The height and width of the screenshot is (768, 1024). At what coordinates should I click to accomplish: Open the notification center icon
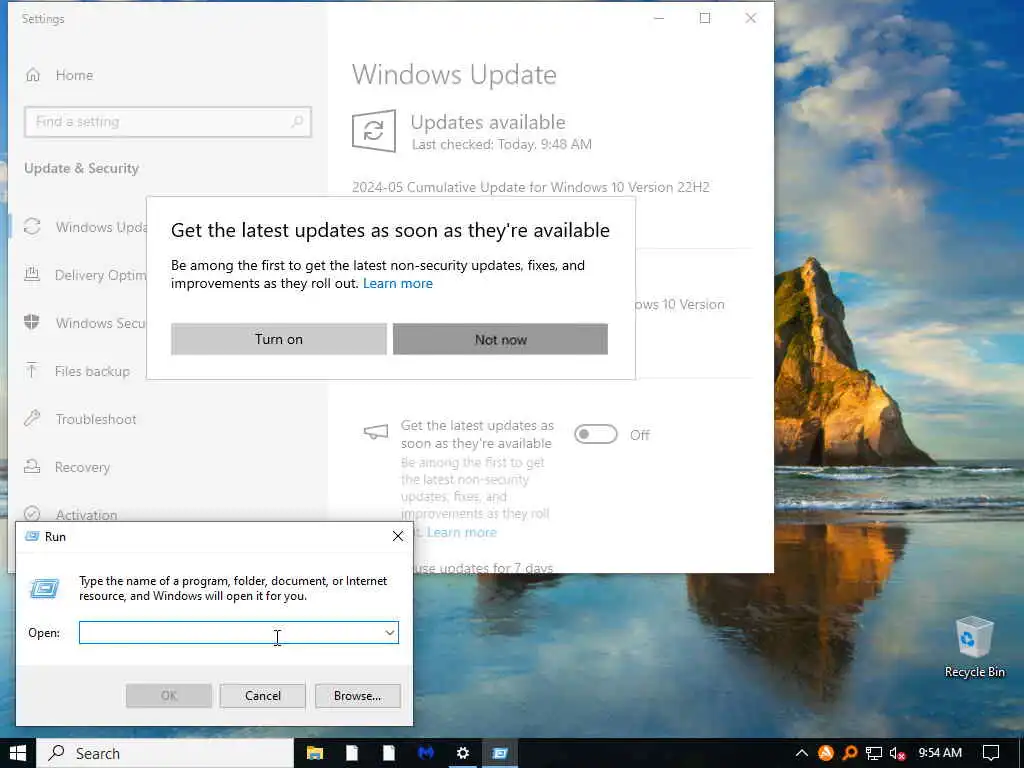(991, 753)
